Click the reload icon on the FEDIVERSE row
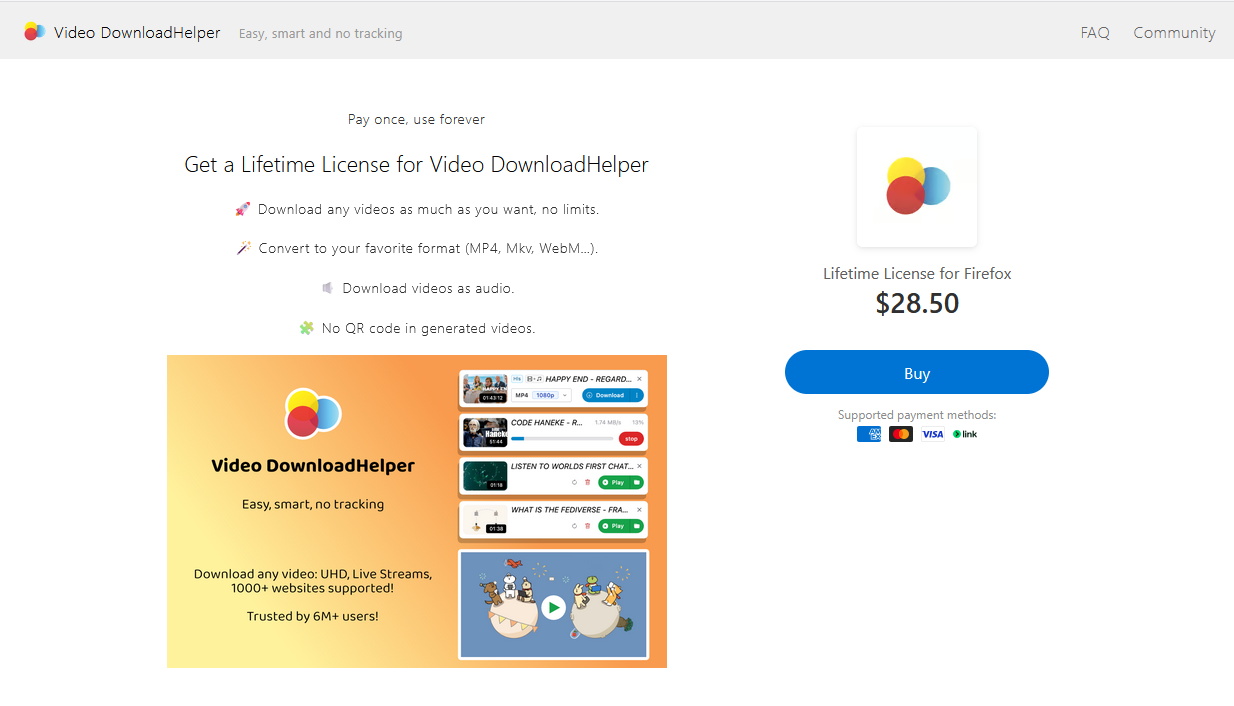 pyautogui.click(x=574, y=526)
